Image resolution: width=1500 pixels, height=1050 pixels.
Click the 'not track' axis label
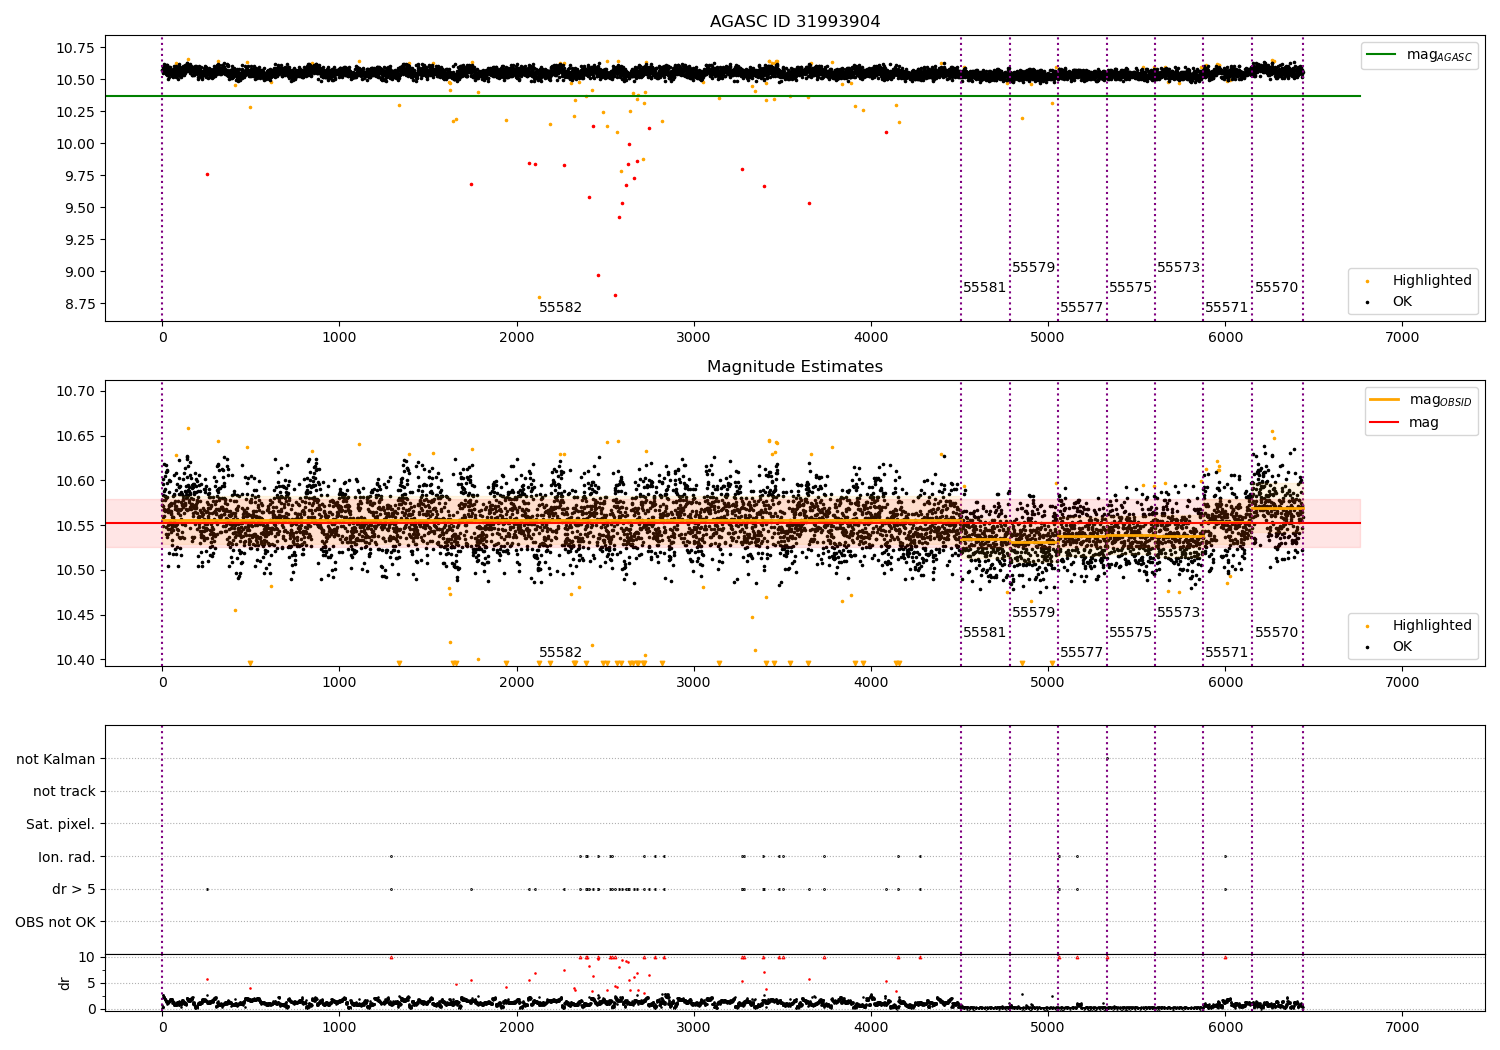64,791
